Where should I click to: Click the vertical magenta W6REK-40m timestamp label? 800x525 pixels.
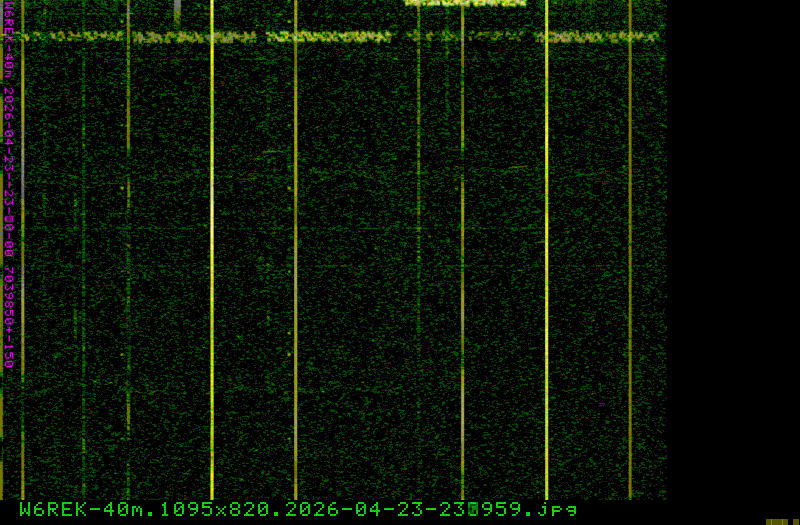[x=9, y=184]
